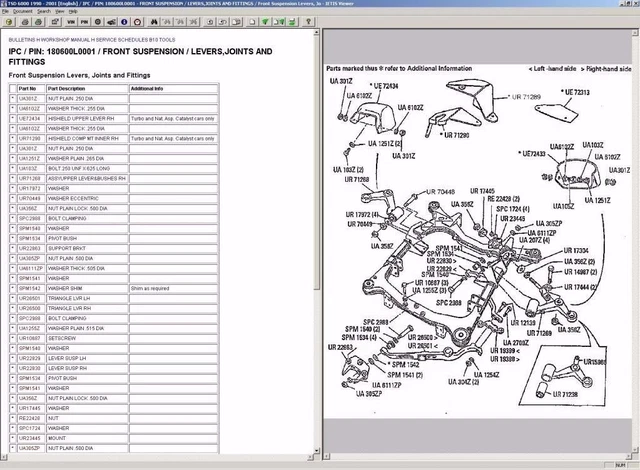Select the UA103Z part number cell
This screenshot has width=640, height=470.
pos(31,168)
